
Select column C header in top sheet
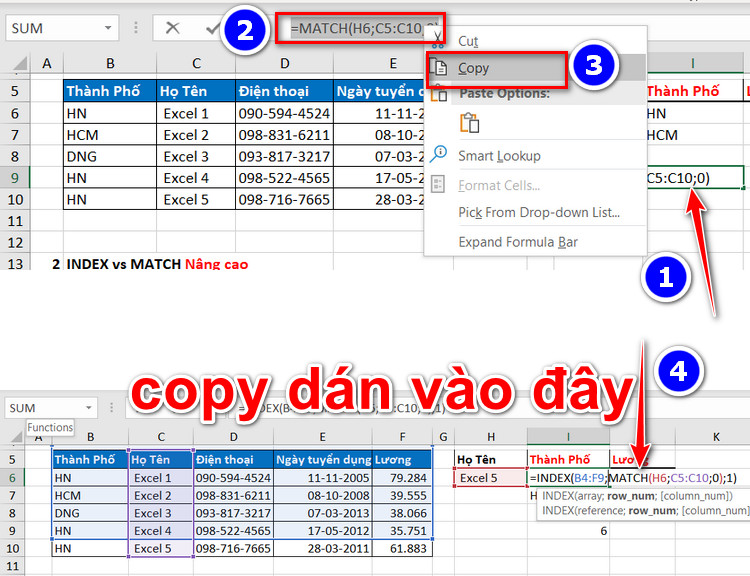[196, 64]
